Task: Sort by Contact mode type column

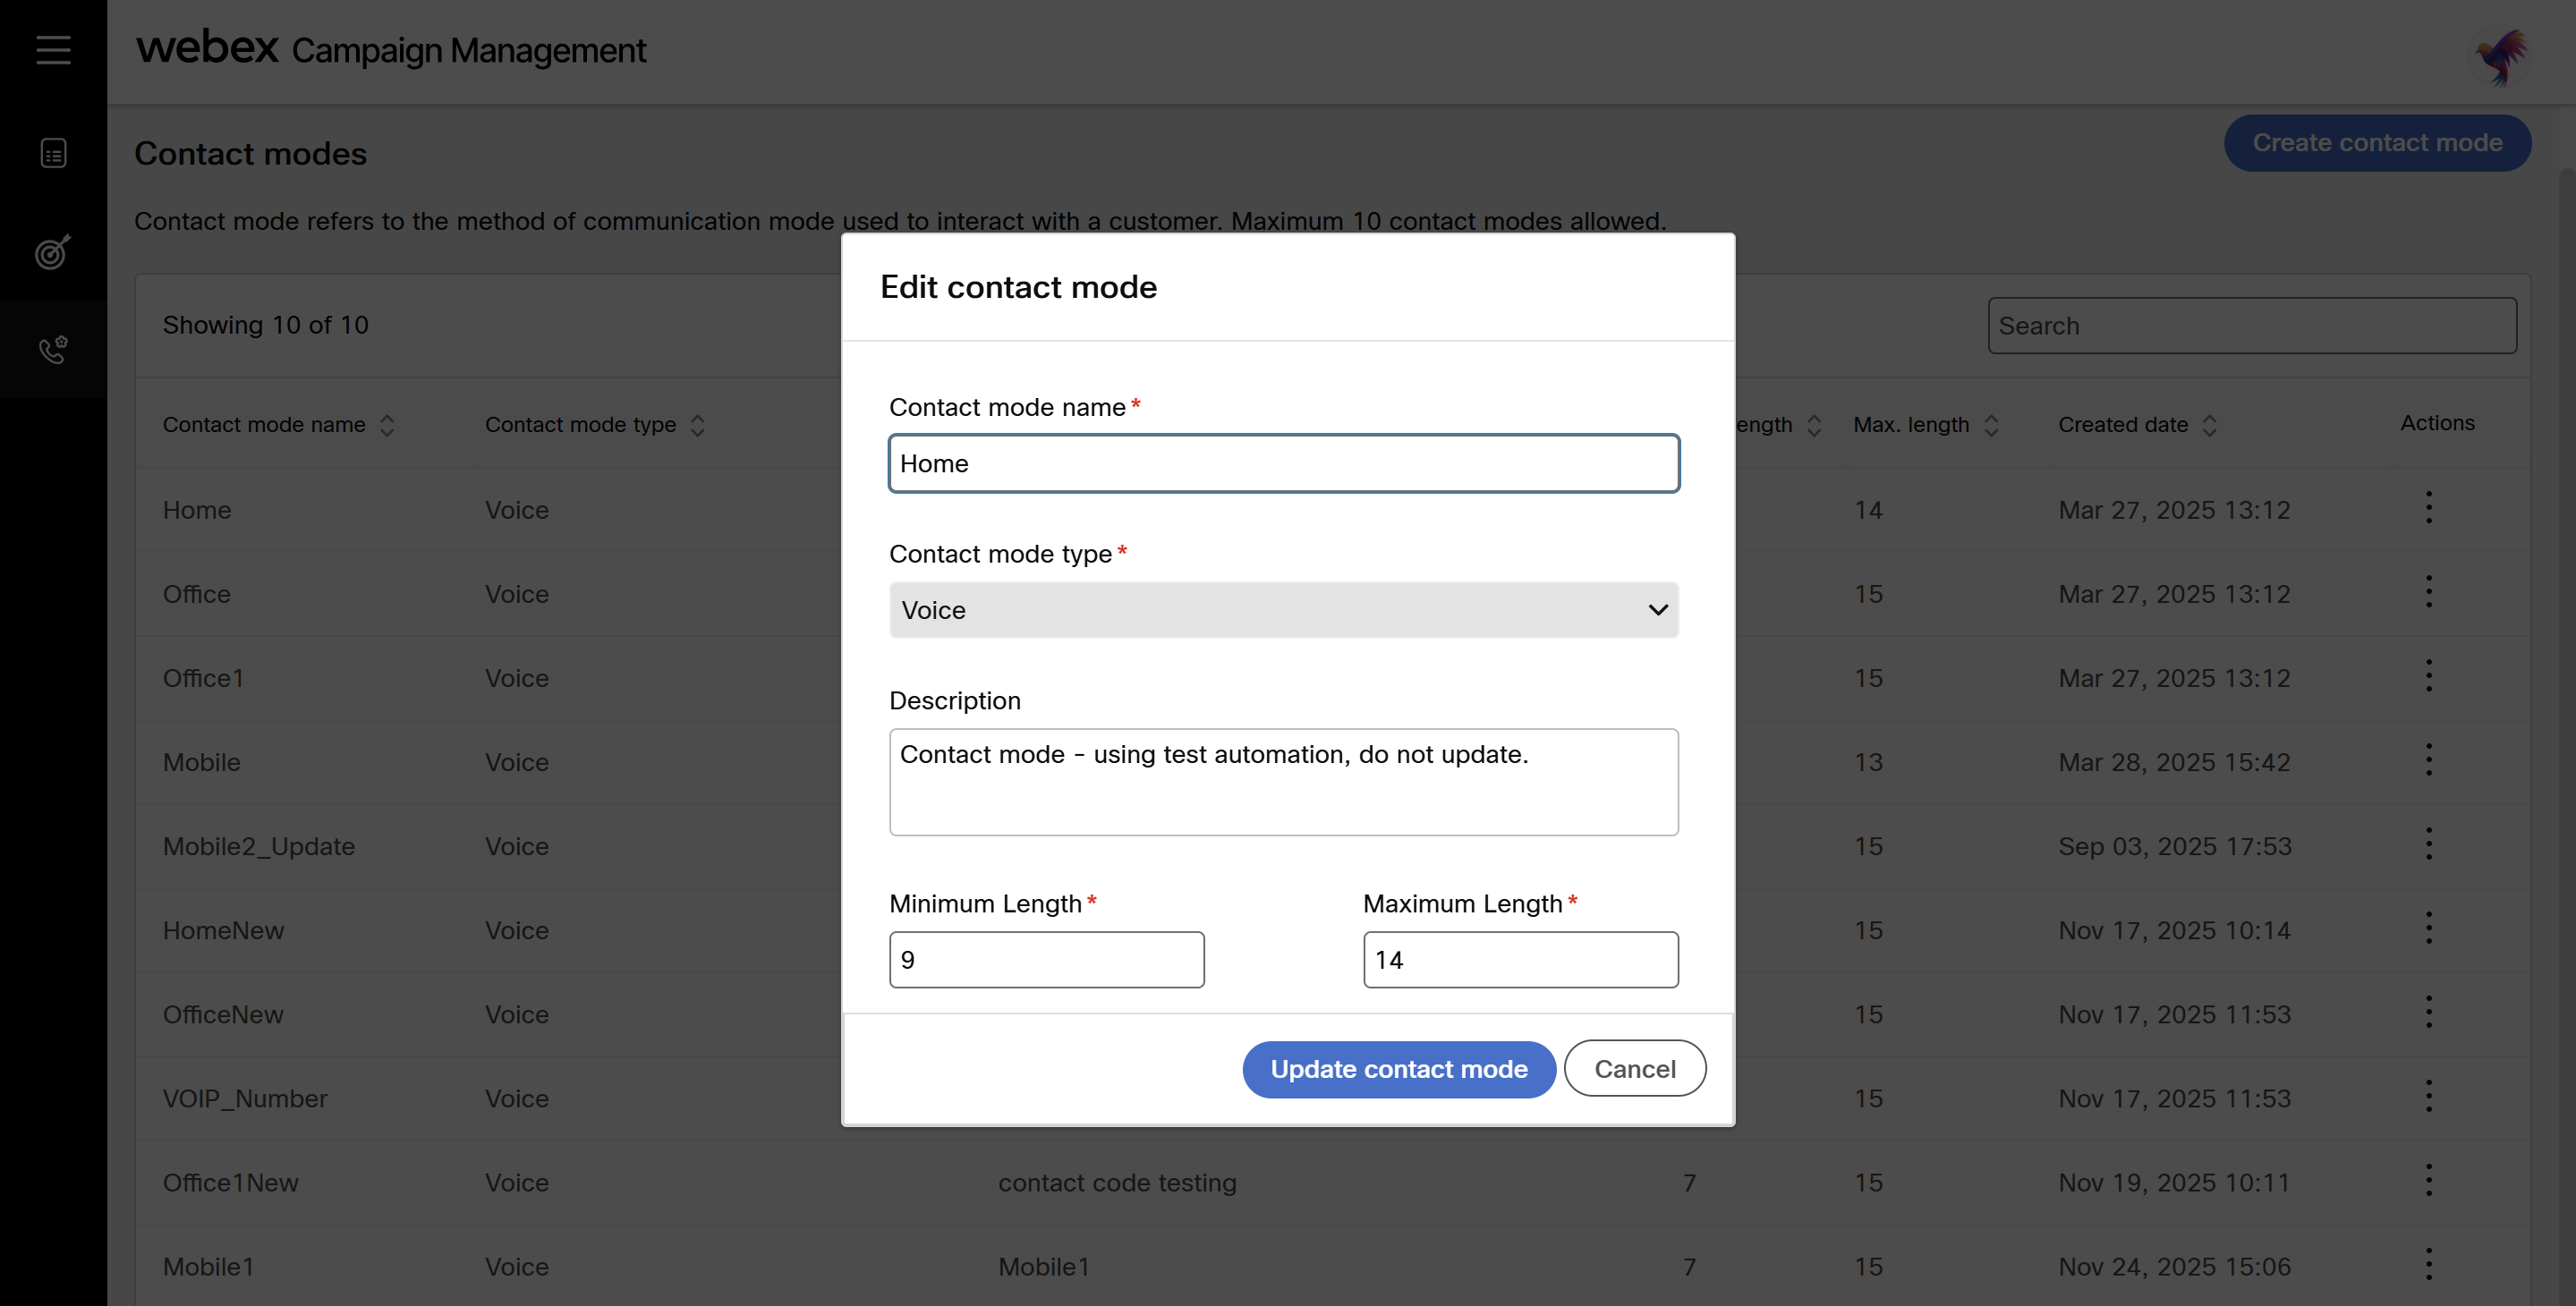Action: pyautogui.click(x=697, y=425)
